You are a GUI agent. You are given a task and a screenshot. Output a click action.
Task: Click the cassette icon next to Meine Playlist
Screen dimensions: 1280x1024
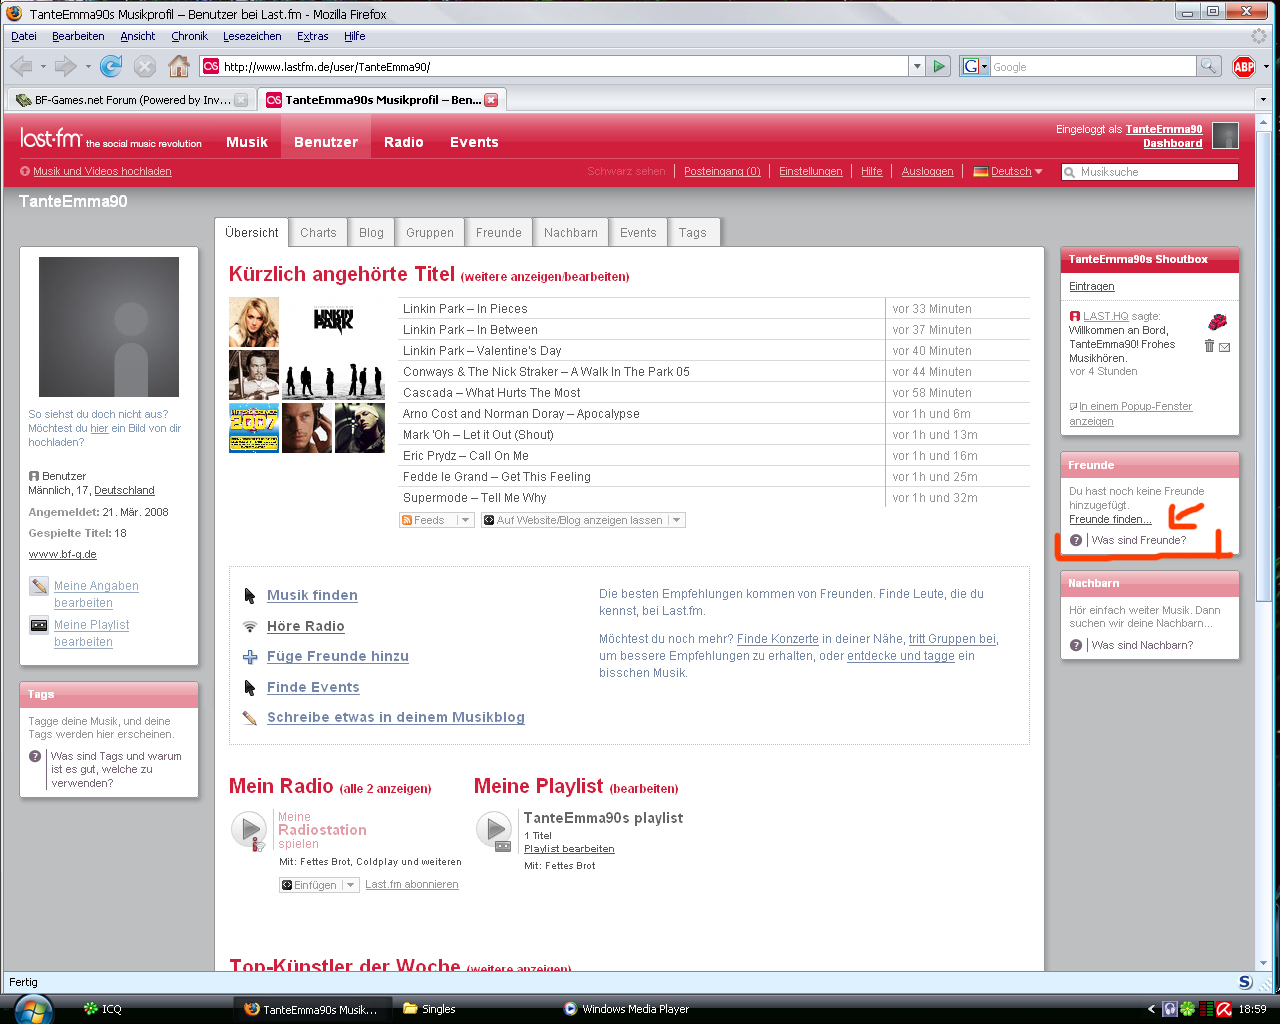39,625
